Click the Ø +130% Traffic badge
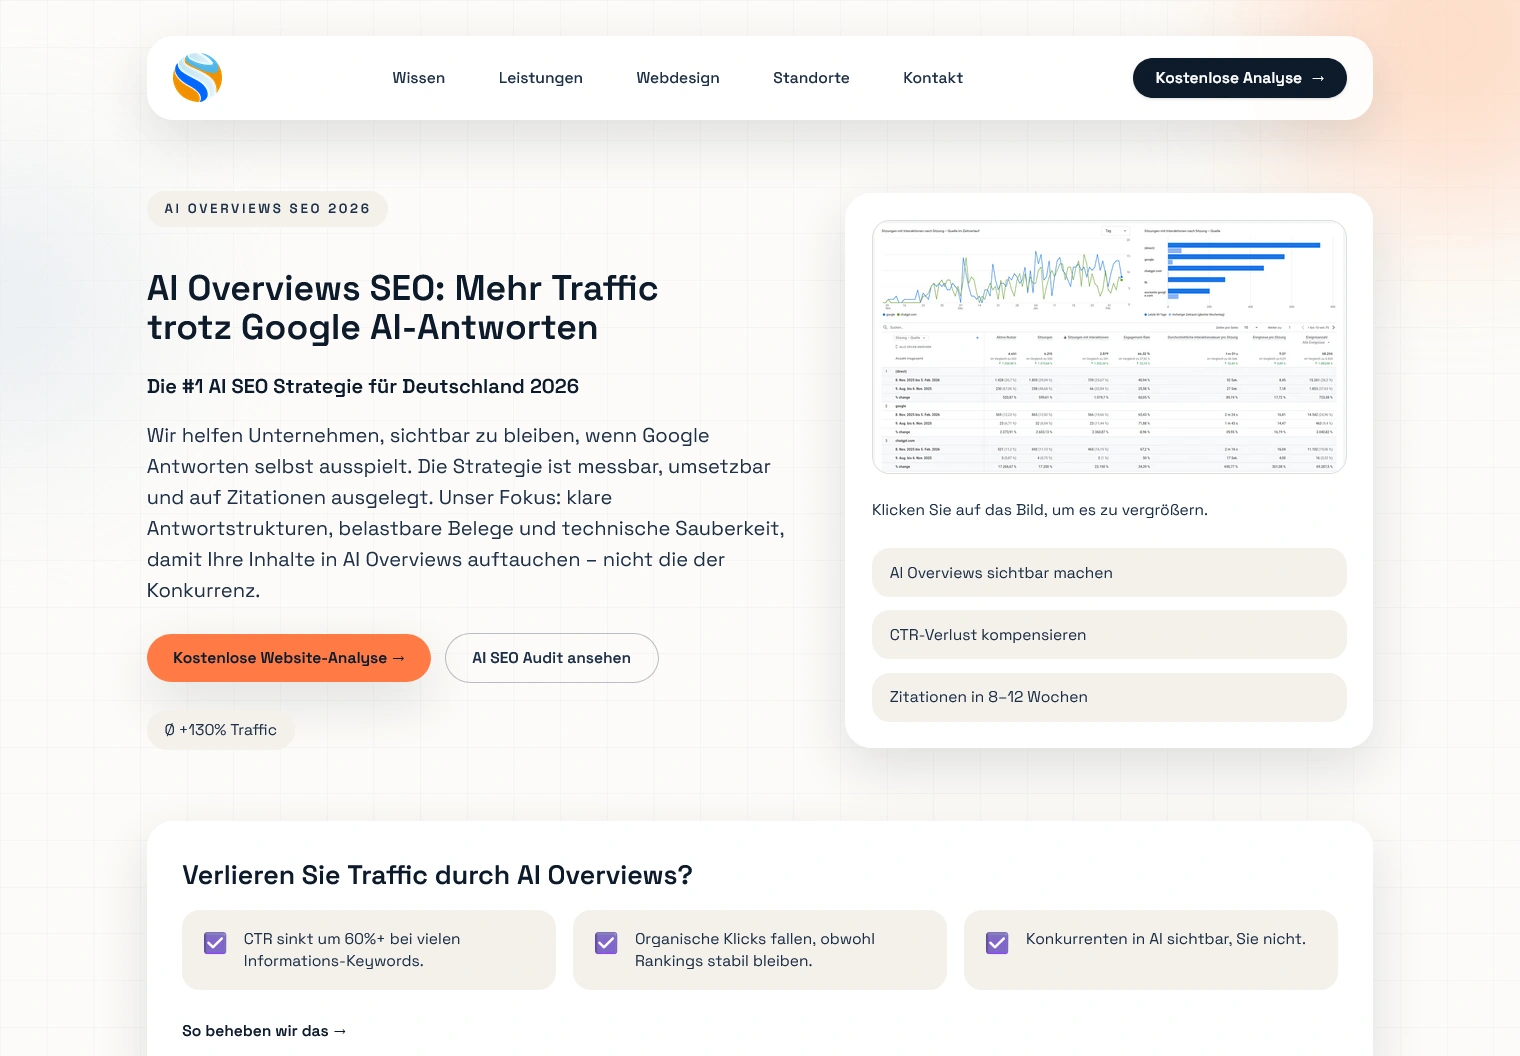The image size is (1520, 1056). pyautogui.click(x=220, y=730)
